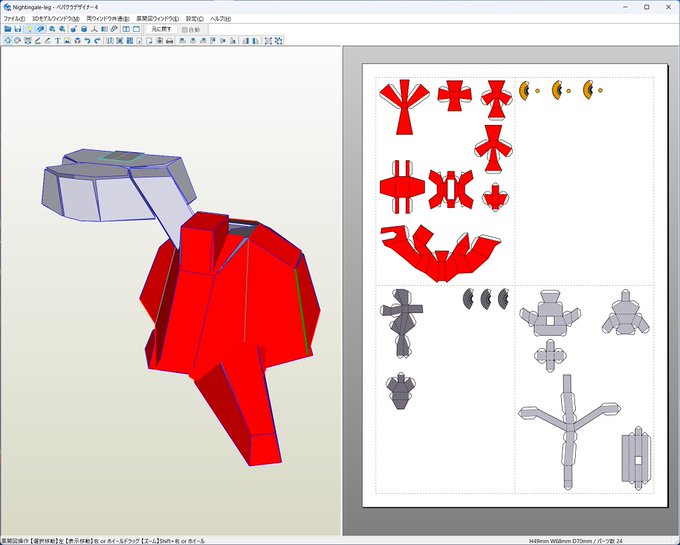The width and height of the screenshot is (680, 545).
Task: Click the paint bucket texture icon
Action: tap(73, 29)
